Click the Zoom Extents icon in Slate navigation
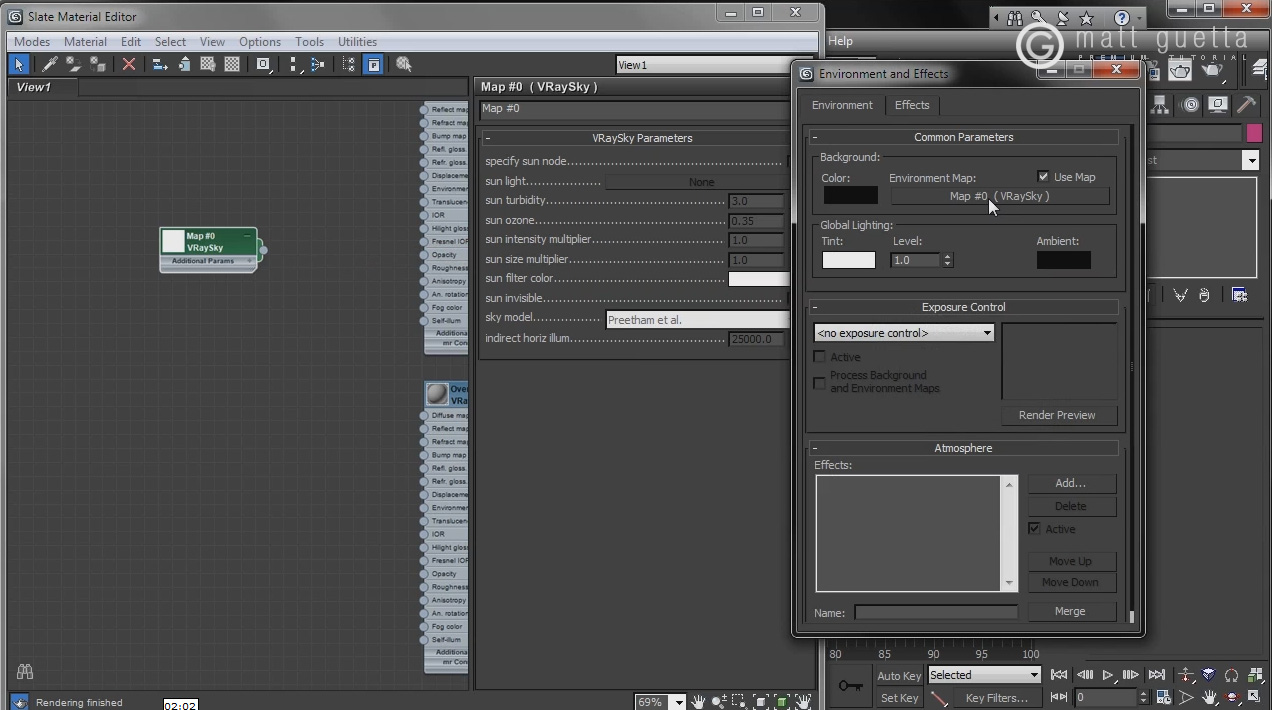 (761, 702)
